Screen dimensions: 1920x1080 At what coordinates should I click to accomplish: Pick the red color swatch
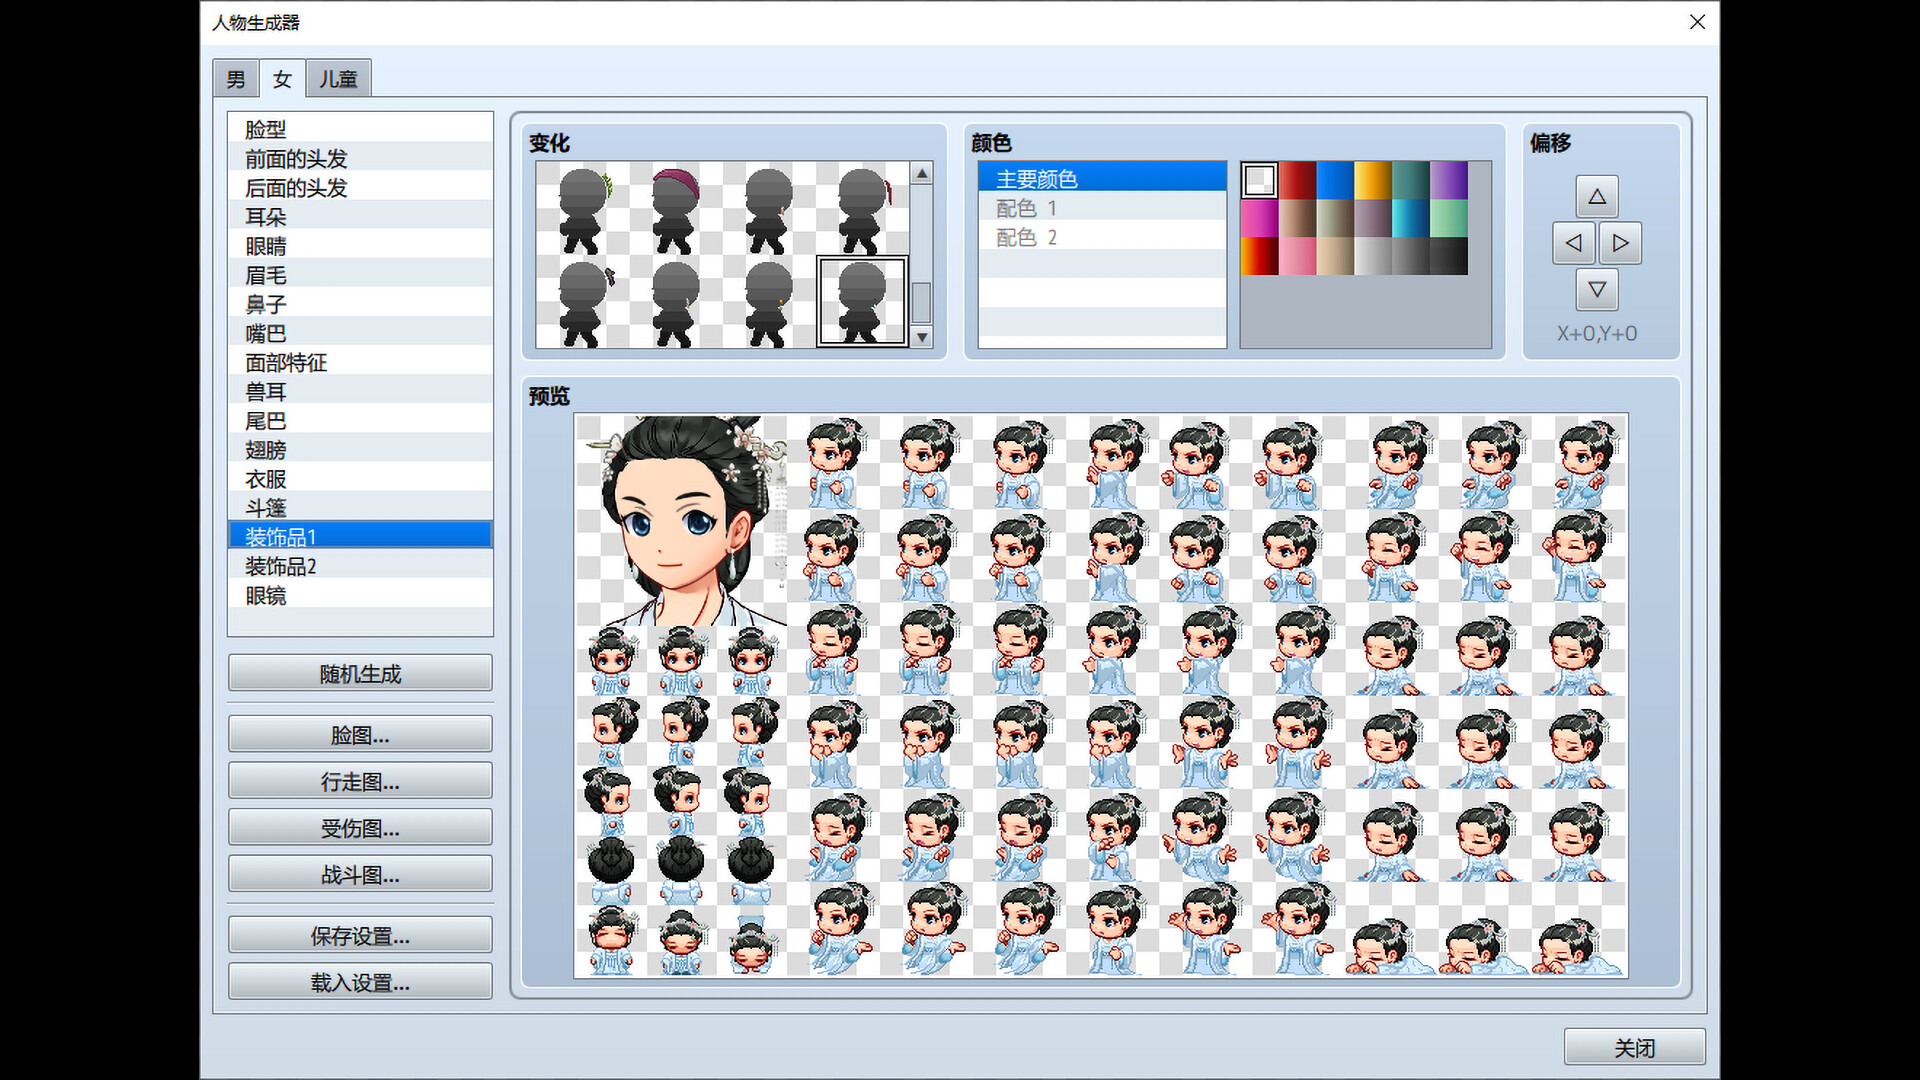[x=1295, y=177]
